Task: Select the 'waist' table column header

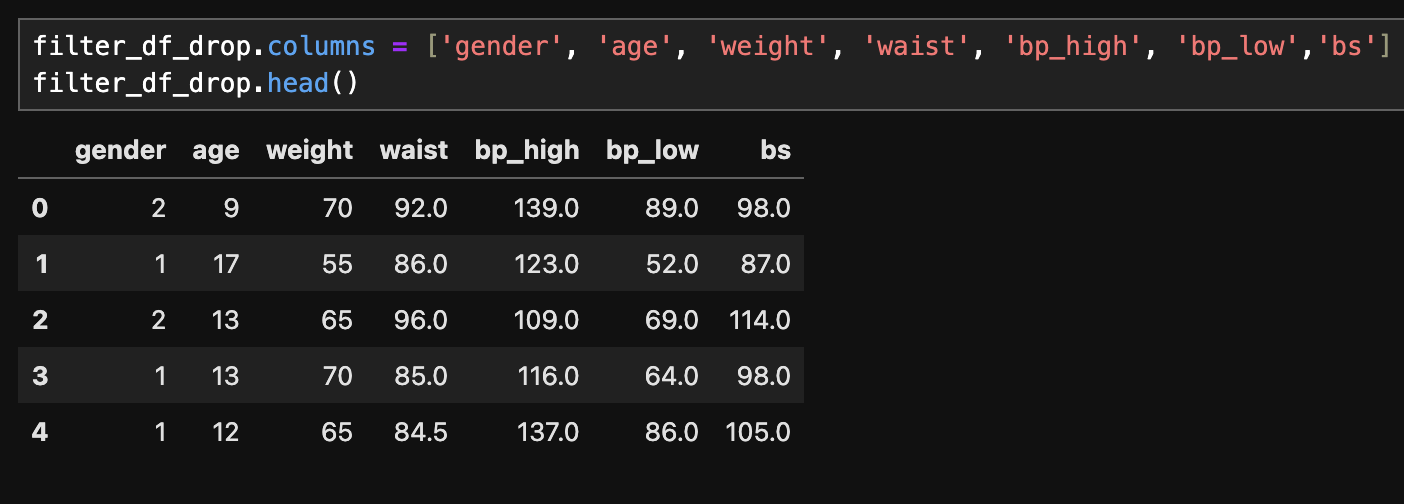Action: [414, 150]
